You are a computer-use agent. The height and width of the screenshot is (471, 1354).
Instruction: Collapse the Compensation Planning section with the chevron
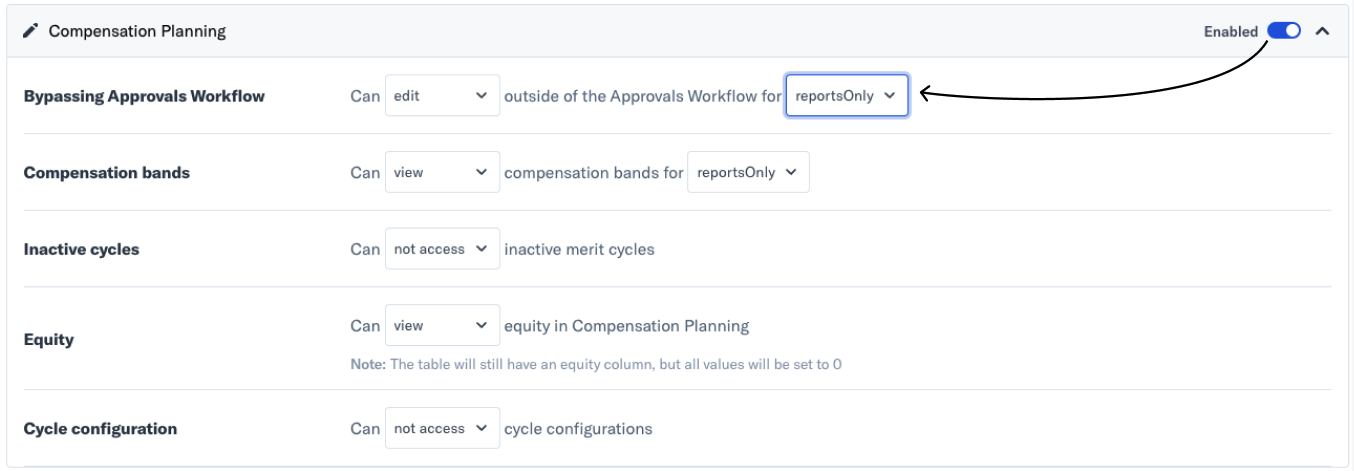coord(1322,31)
